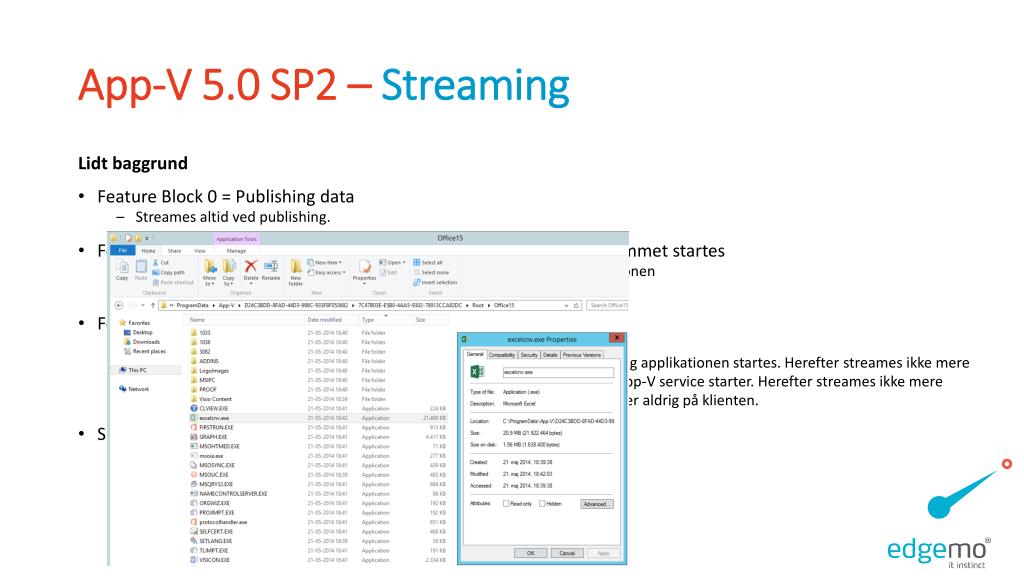This screenshot has height=576, width=1024.
Task: Switch to the View ribbon tab
Action: click(199, 251)
